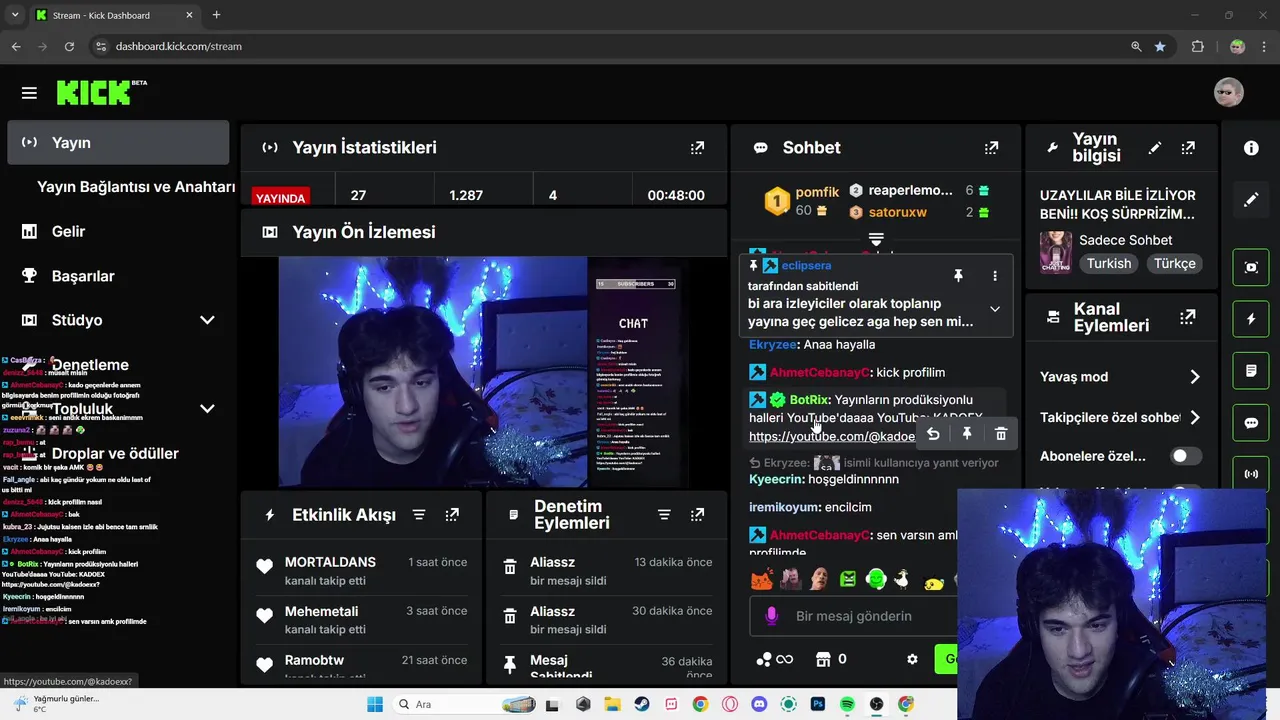Viewport: 1280px width, 720px height.
Task: Open the hamburger navigation menu
Action: [29, 93]
